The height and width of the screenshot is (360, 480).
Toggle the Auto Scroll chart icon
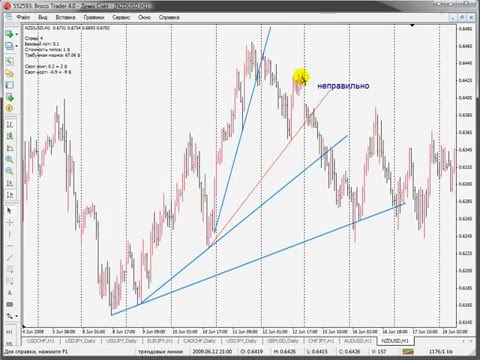point(10,183)
